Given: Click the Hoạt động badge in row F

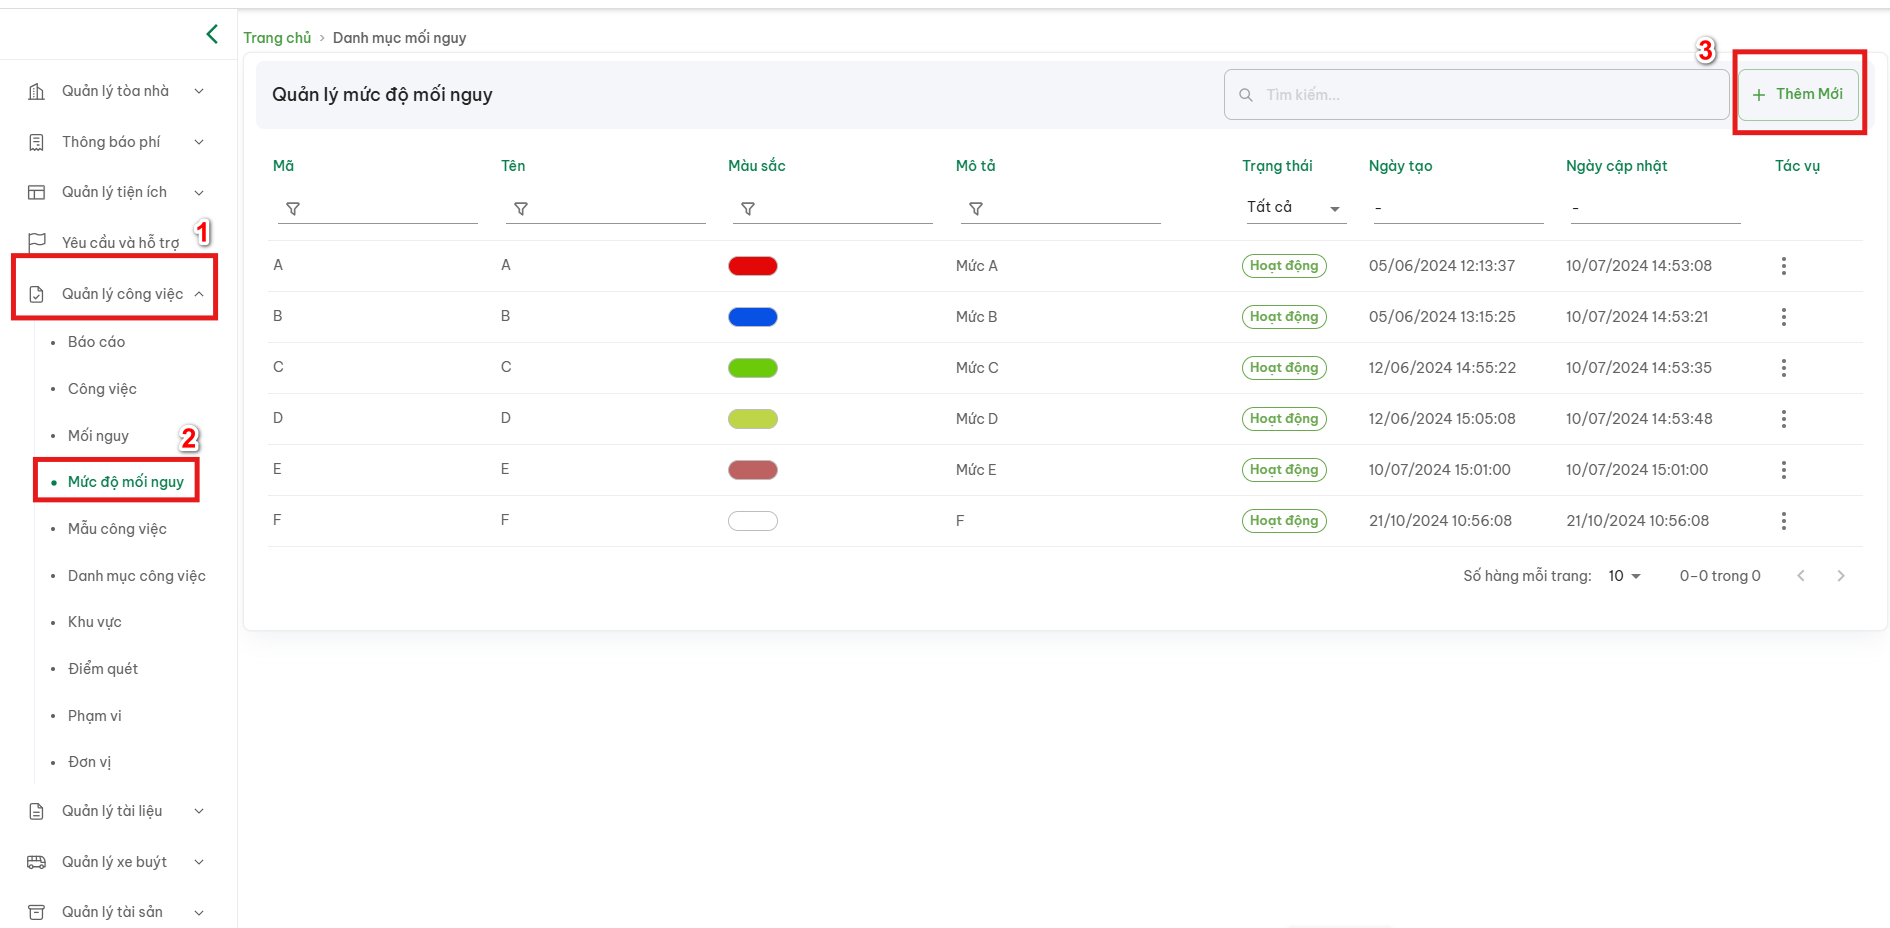Looking at the screenshot, I should pyautogui.click(x=1284, y=521).
